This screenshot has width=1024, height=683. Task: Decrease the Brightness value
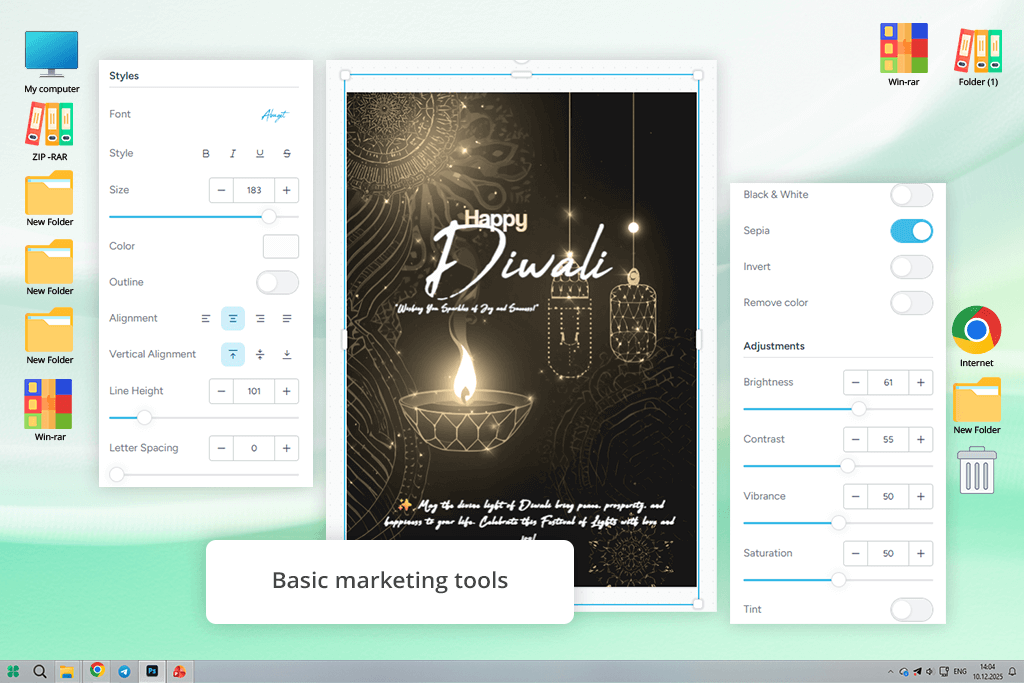point(856,383)
